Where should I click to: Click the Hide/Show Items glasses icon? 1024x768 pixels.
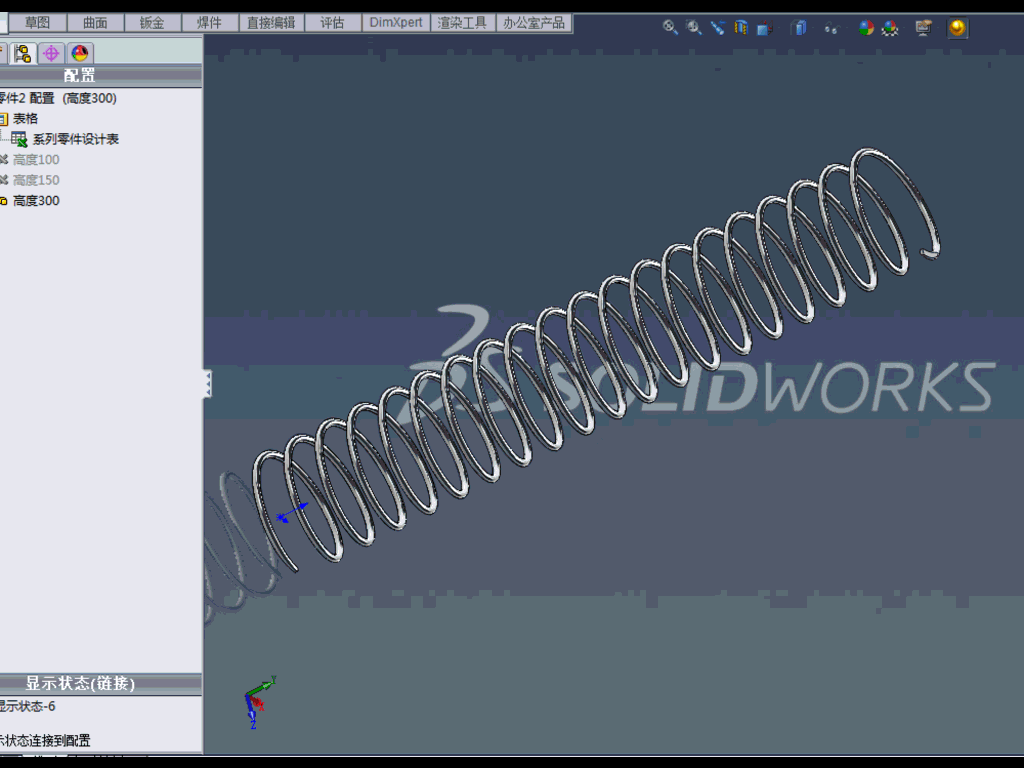pyautogui.click(x=831, y=28)
